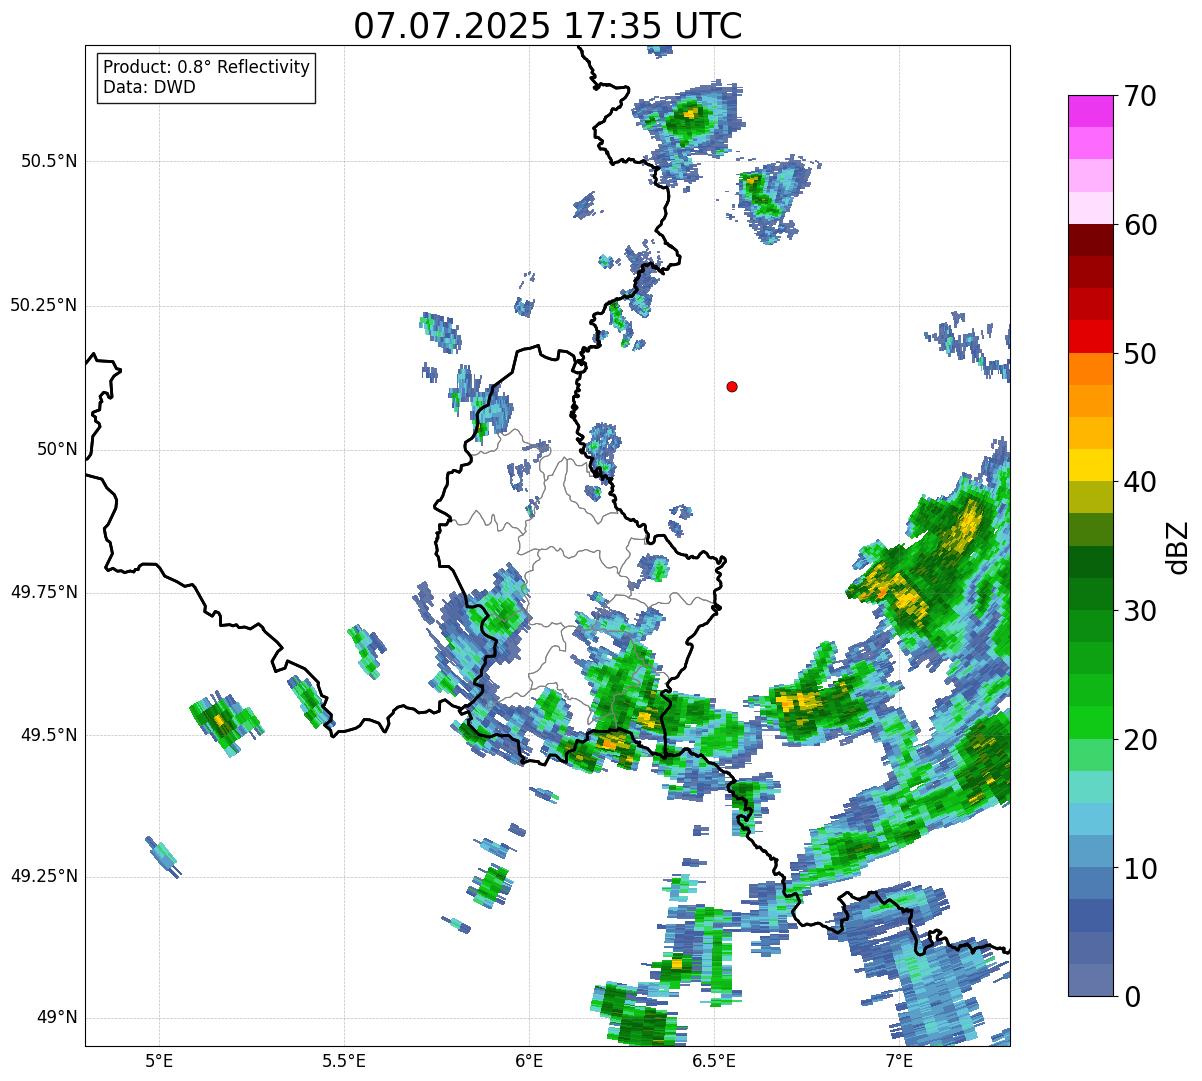Screen dimensions: 1202x1081
Task: Click the 49.75°N latitude label
Action: [44, 592]
